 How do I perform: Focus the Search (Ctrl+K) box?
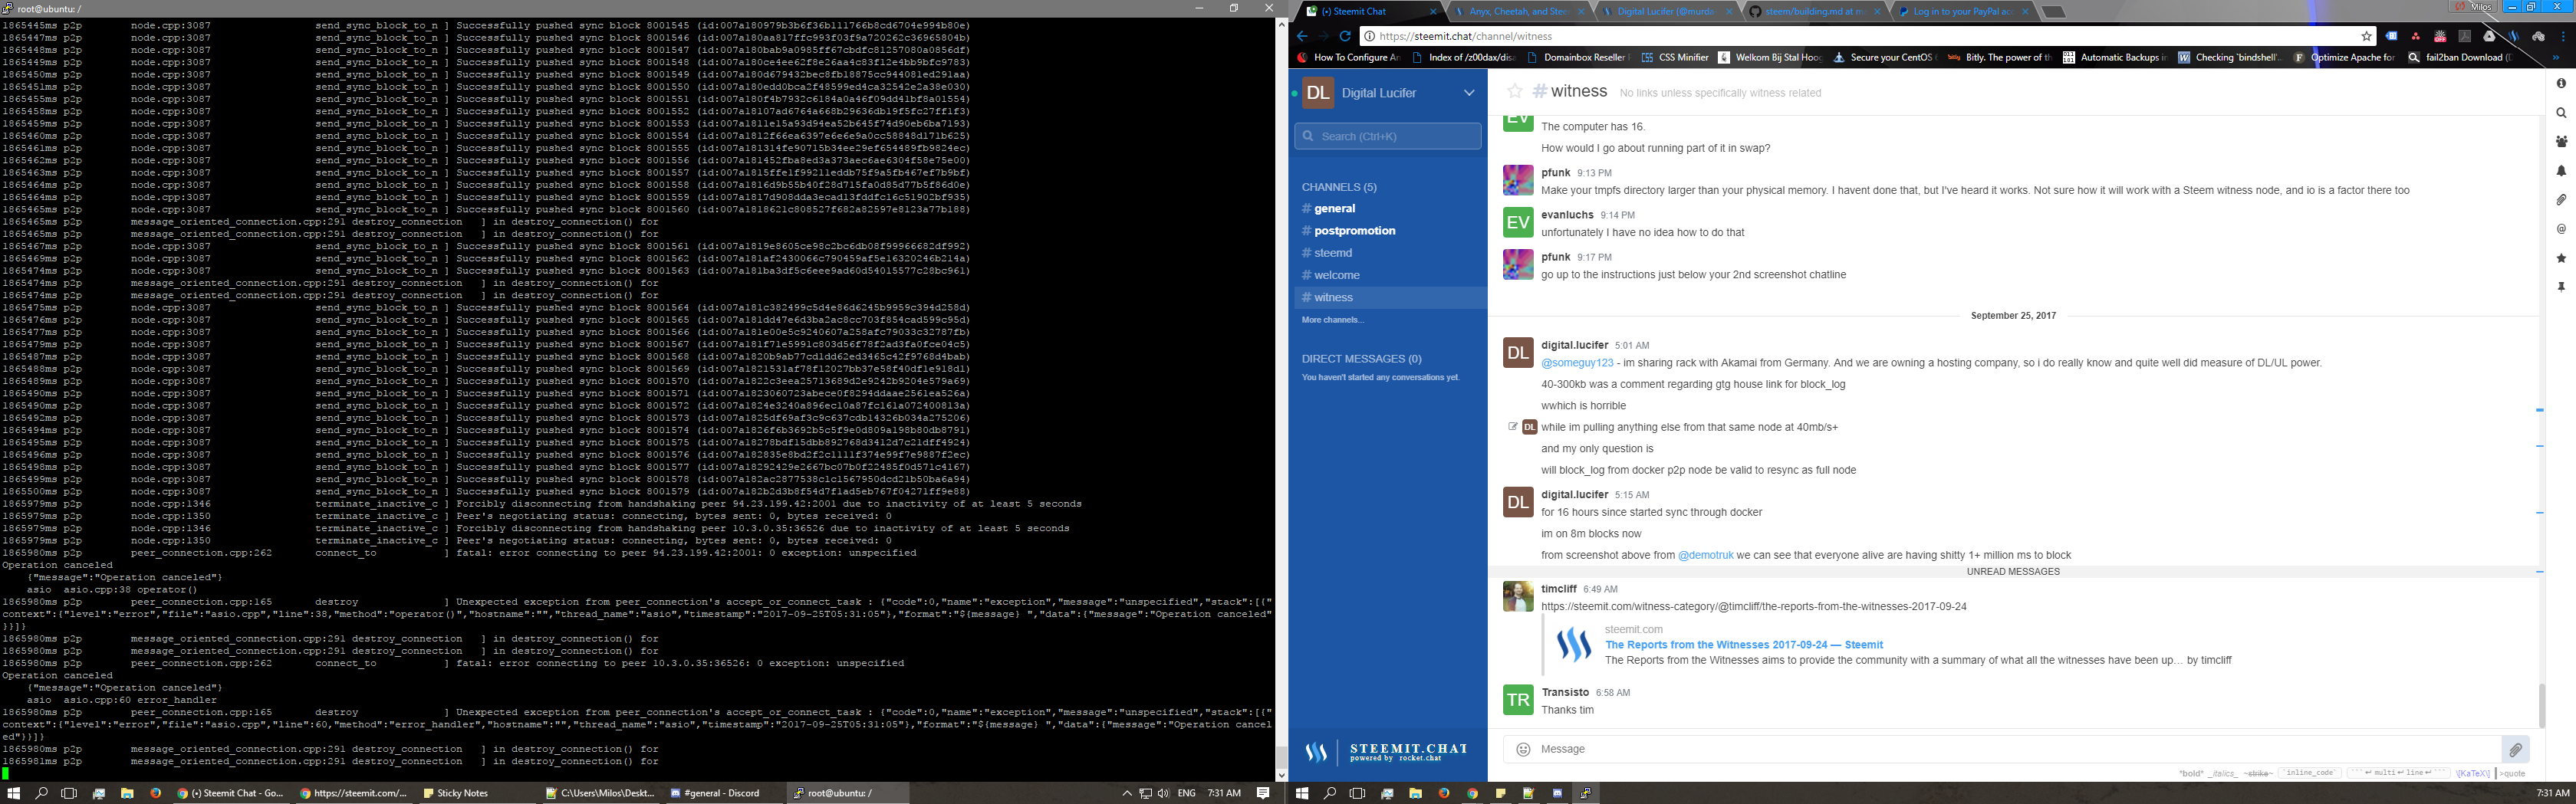1387,136
